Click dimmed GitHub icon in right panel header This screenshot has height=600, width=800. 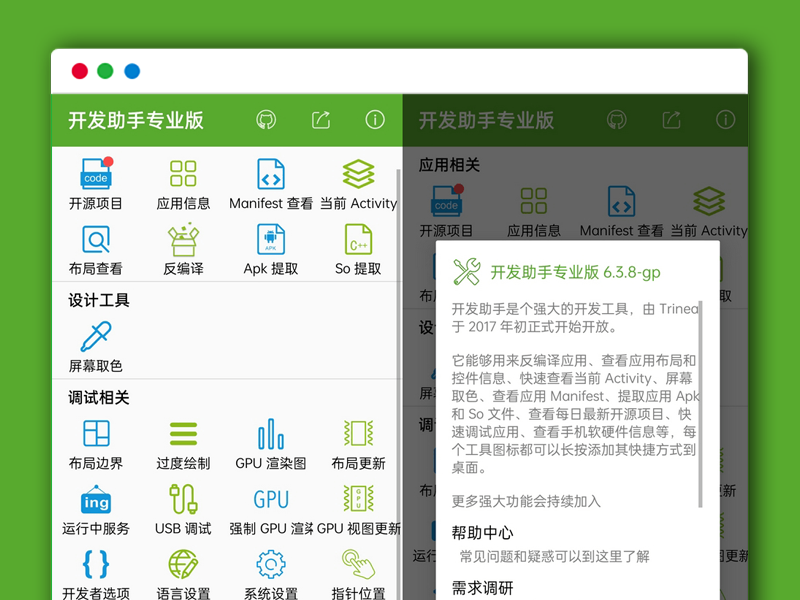click(x=616, y=120)
